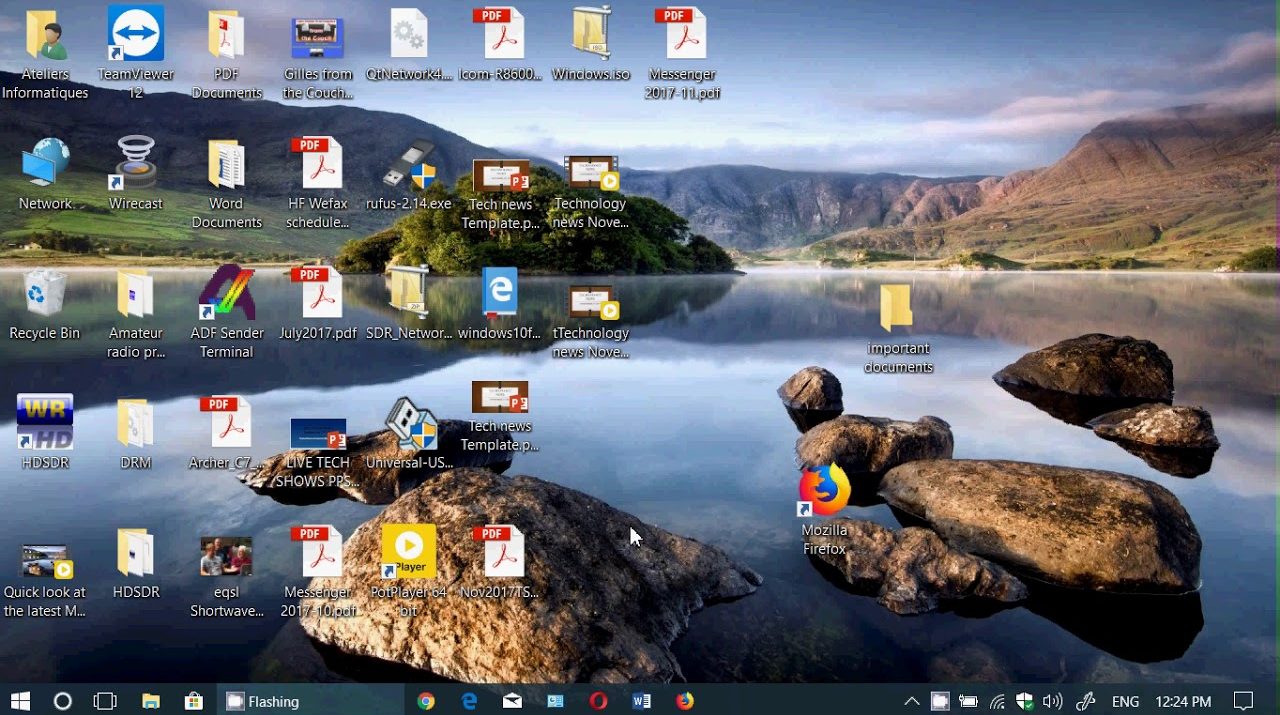
Task: Open Task View from the taskbar
Action: point(105,701)
